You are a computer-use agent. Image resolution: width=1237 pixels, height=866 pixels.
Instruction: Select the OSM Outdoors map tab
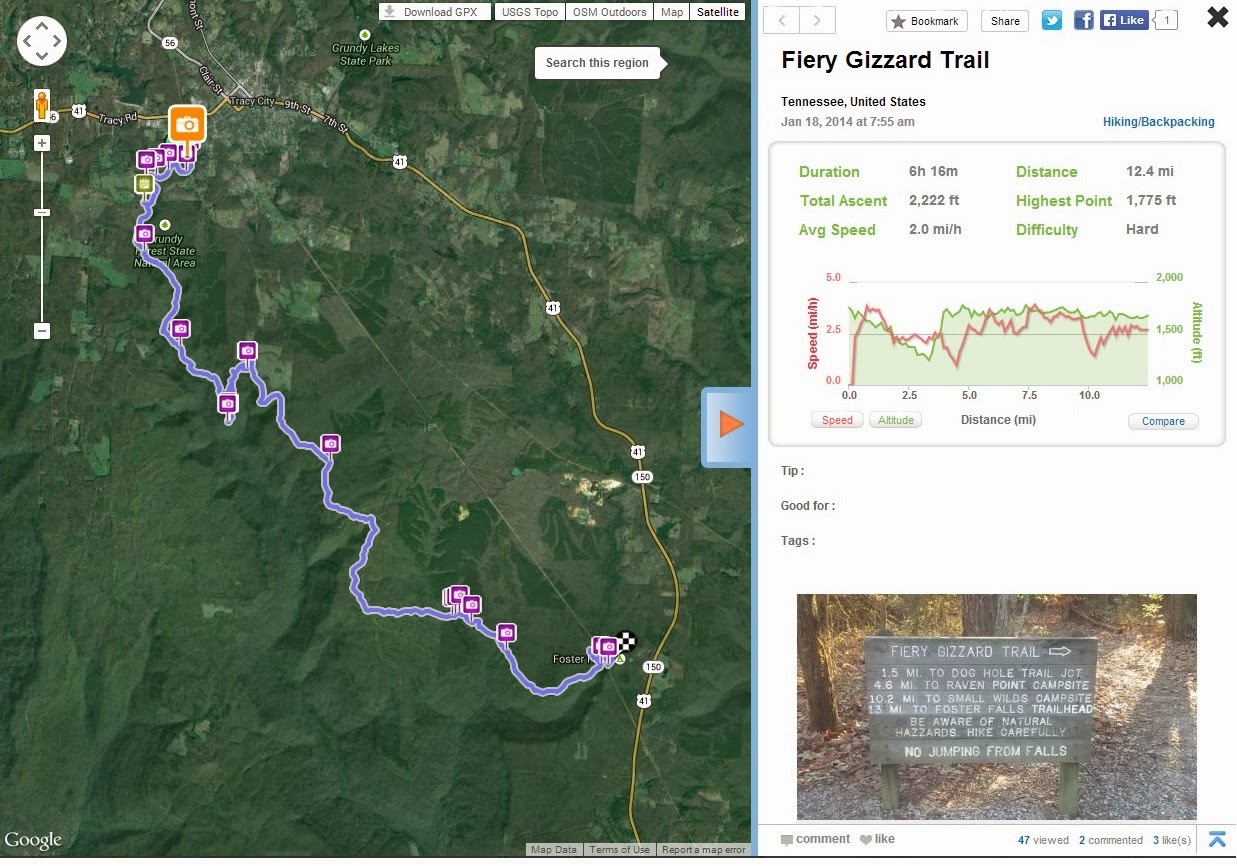609,11
